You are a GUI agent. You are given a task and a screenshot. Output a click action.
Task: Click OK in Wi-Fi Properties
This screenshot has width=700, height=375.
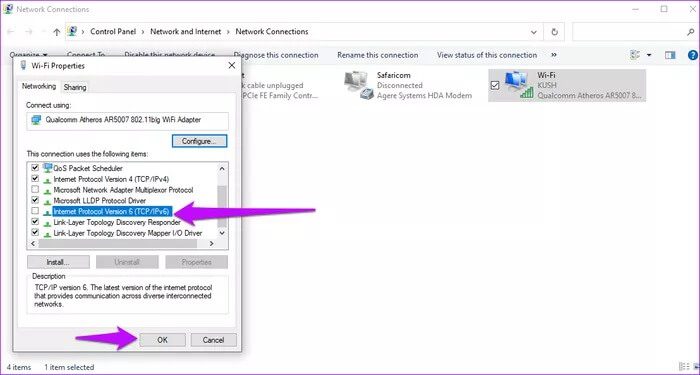(162, 340)
